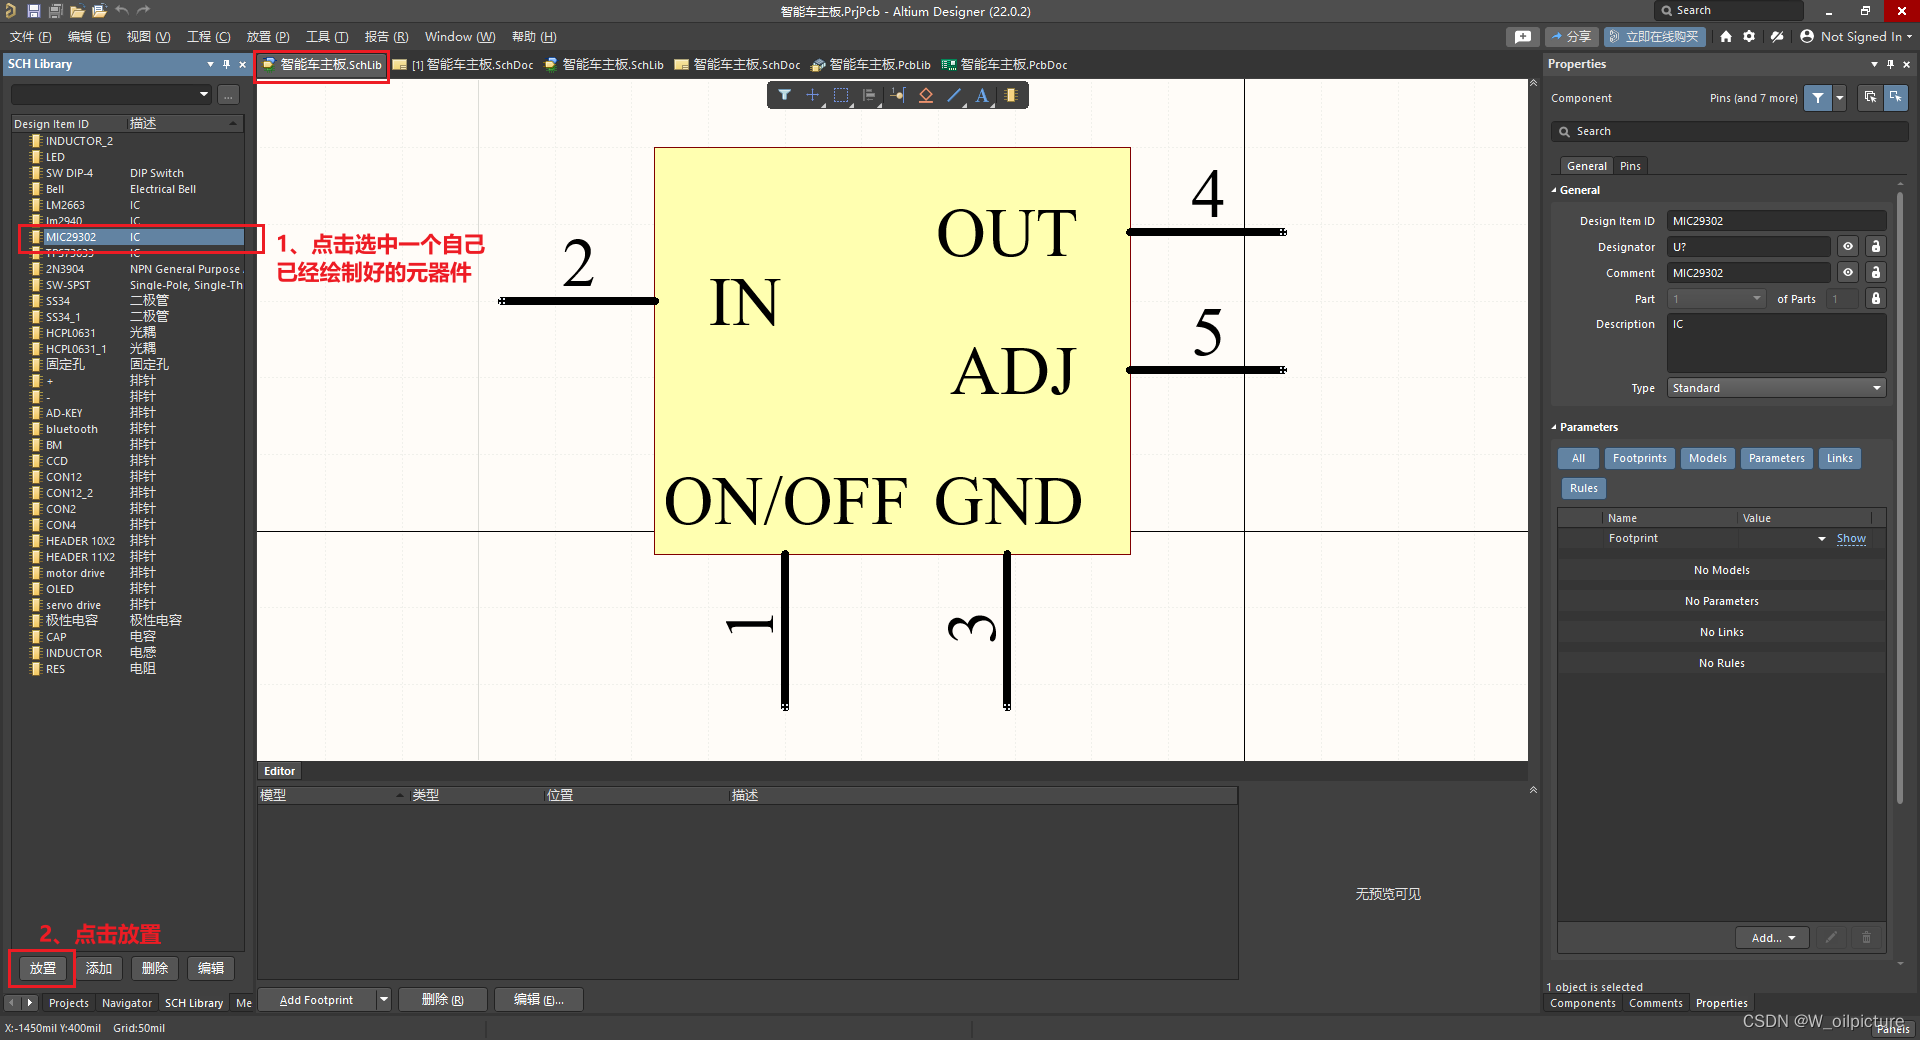Open the Not Signed In account dropdown
Image resolution: width=1920 pixels, height=1040 pixels.
[1855, 37]
